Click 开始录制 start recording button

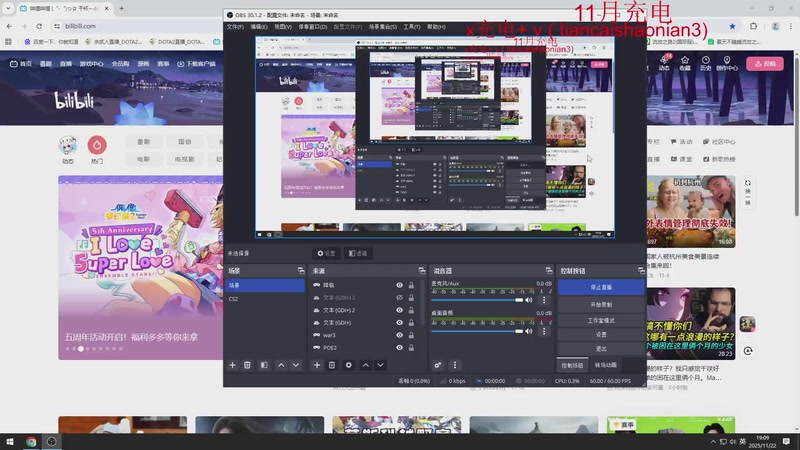[601, 305]
